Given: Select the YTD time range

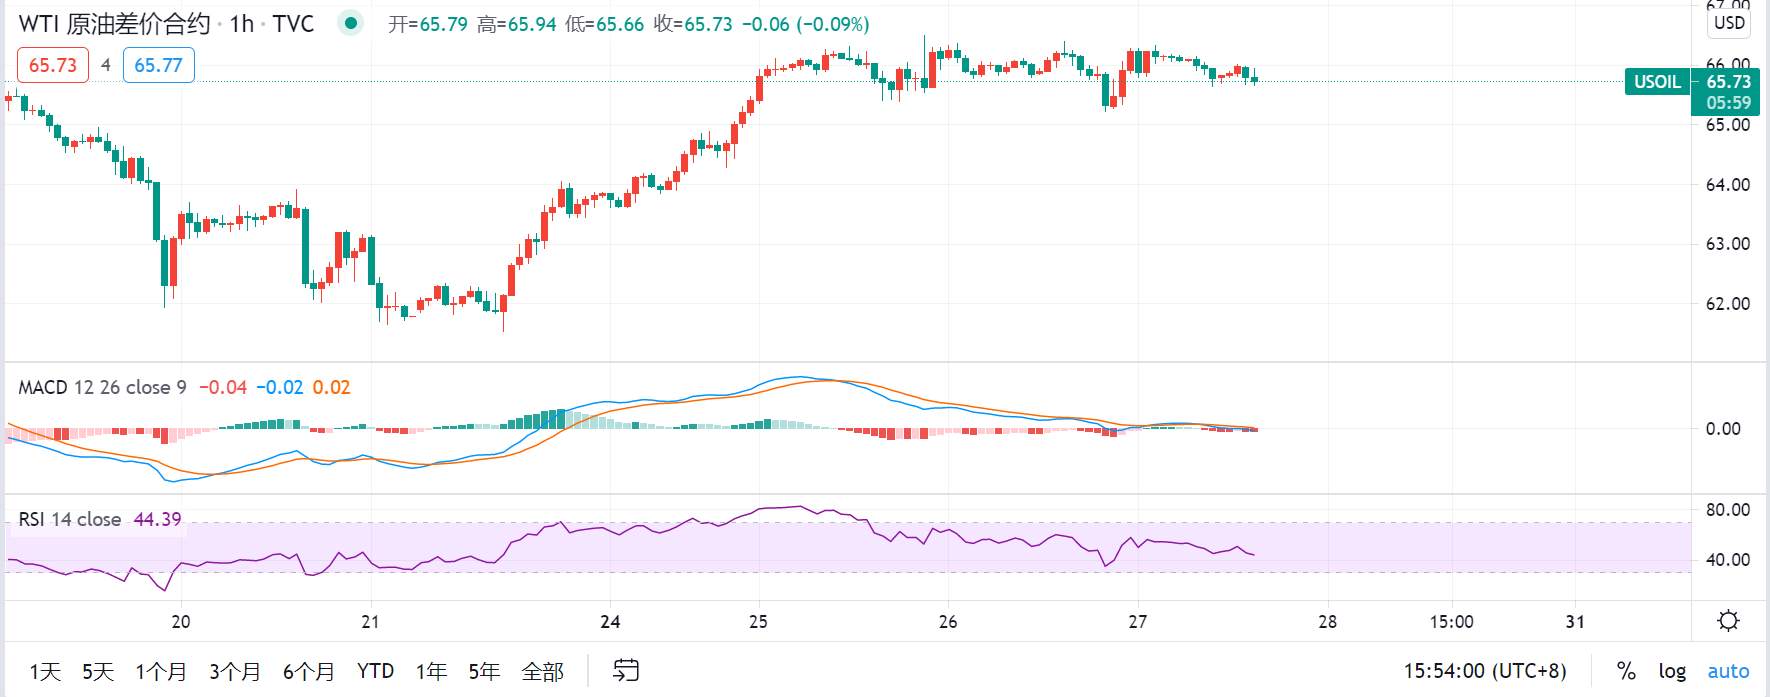Looking at the screenshot, I should [375, 671].
